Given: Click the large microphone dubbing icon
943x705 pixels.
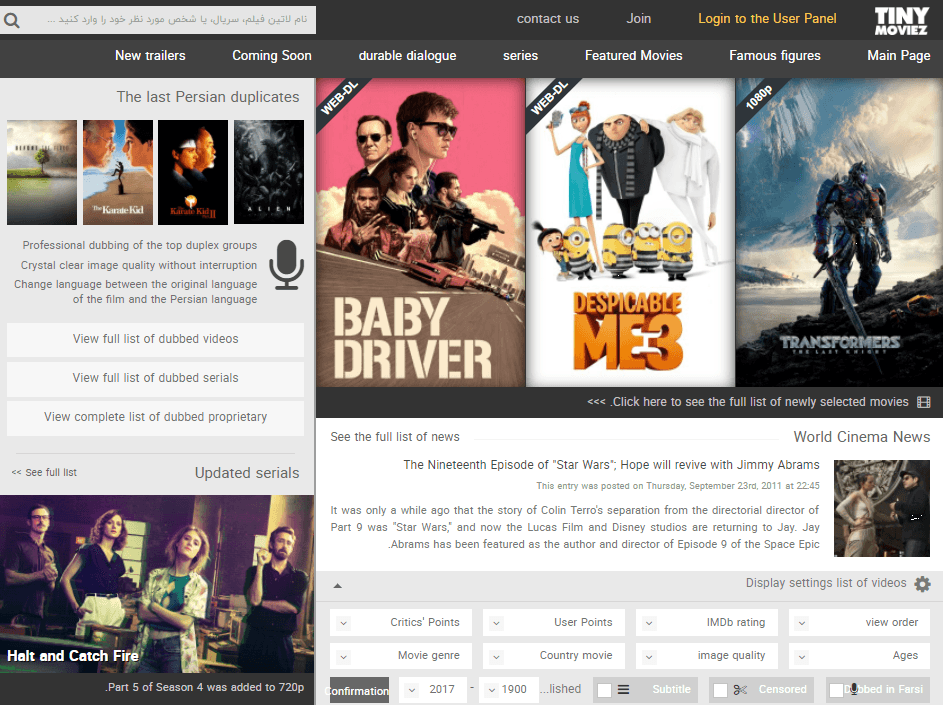Looking at the screenshot, I should coord(286,265).
